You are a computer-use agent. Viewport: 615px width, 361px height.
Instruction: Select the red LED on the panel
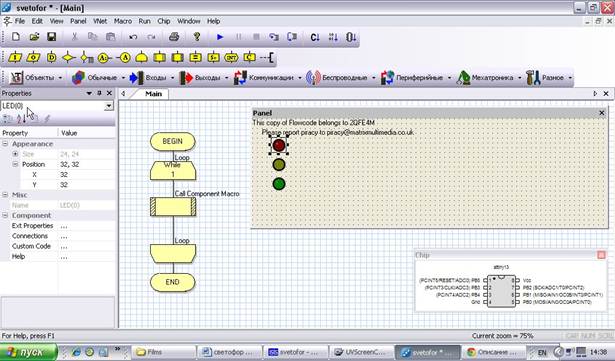pyautogui.click(x=279, y=145)
